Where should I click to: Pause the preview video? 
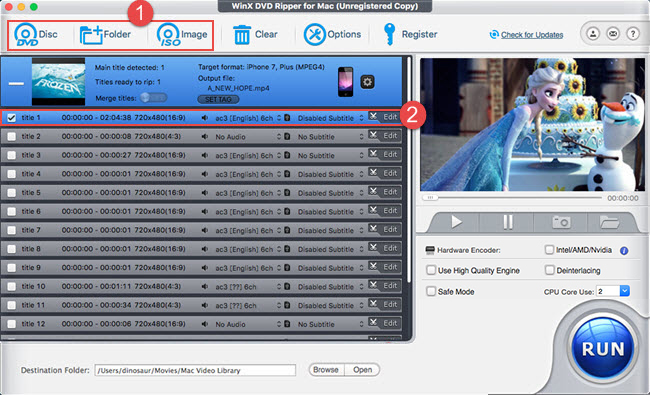pos(508,222)
